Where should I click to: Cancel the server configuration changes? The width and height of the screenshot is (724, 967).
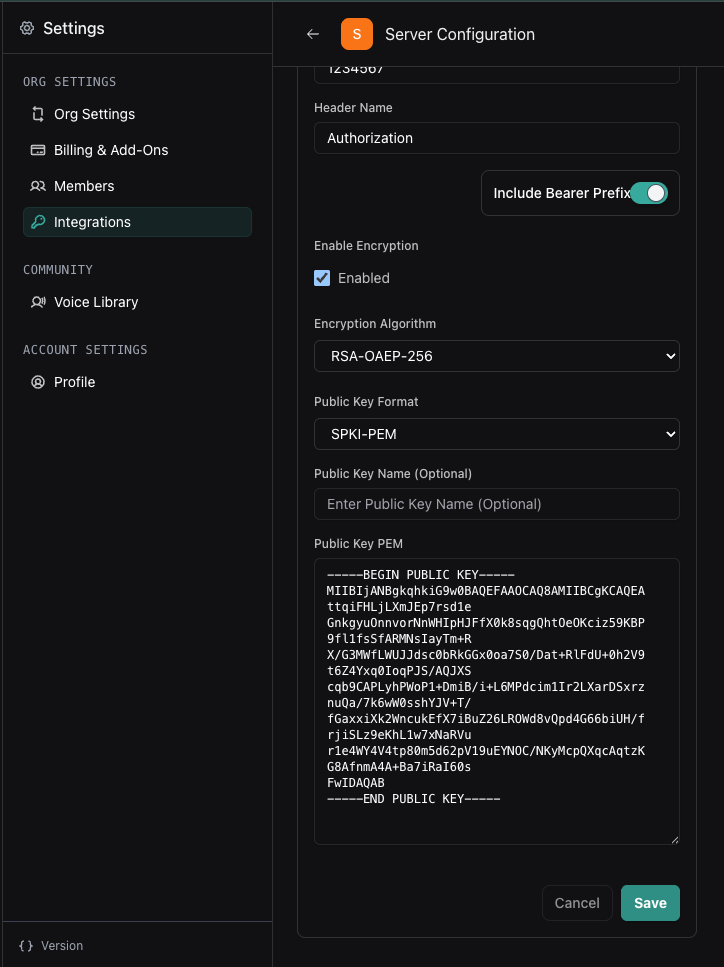point(577,903)
